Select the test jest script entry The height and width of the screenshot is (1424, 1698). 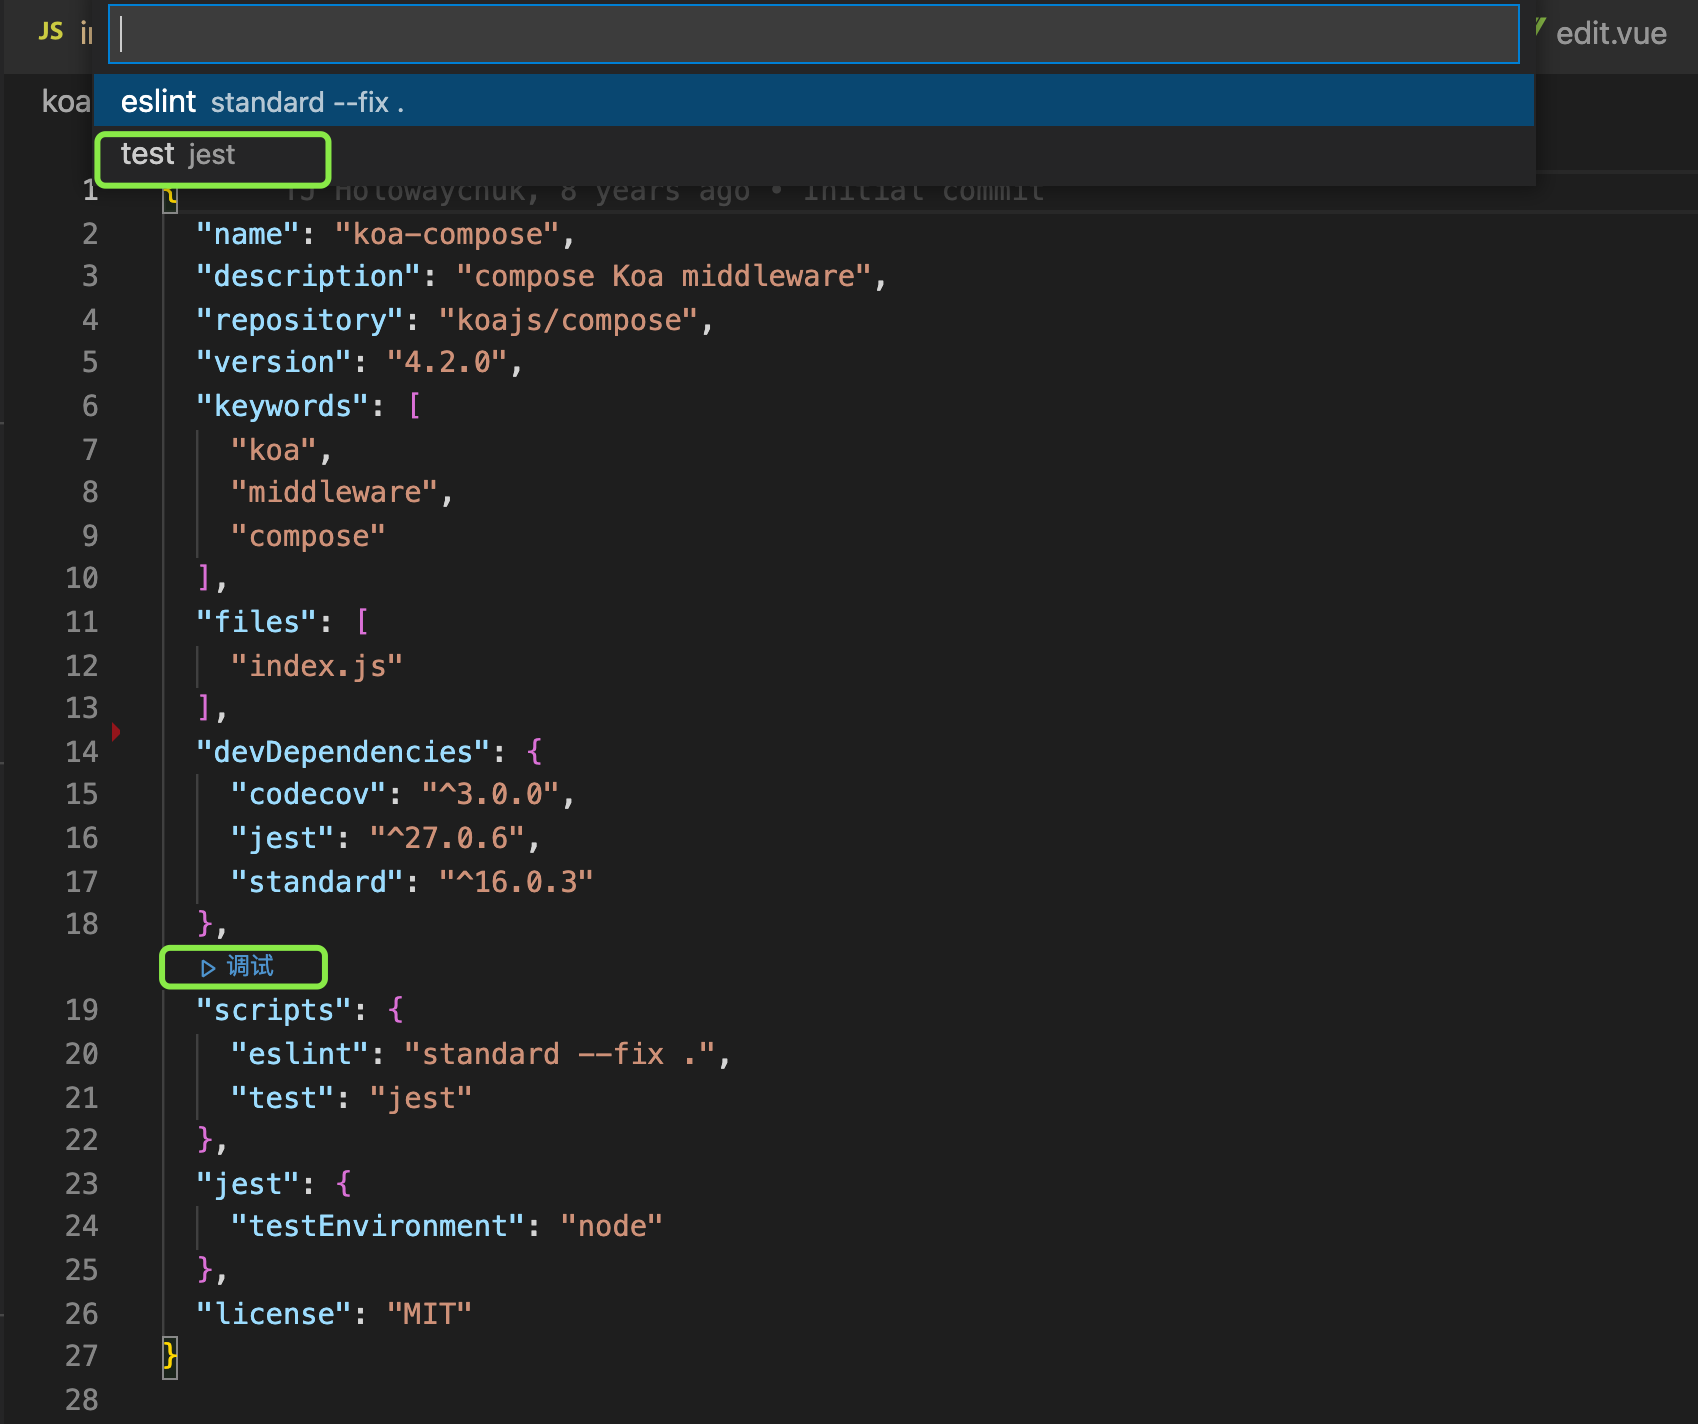pos(814,154)
